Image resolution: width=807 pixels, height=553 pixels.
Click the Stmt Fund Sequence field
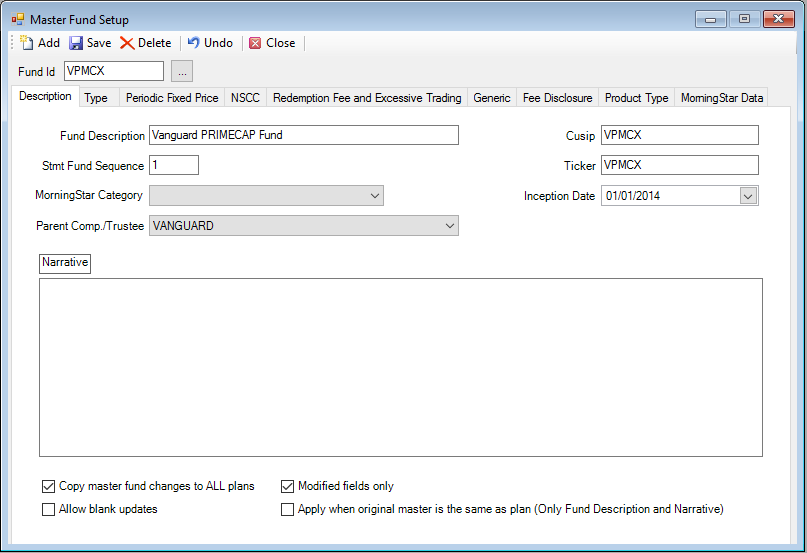tap(174, 165)
